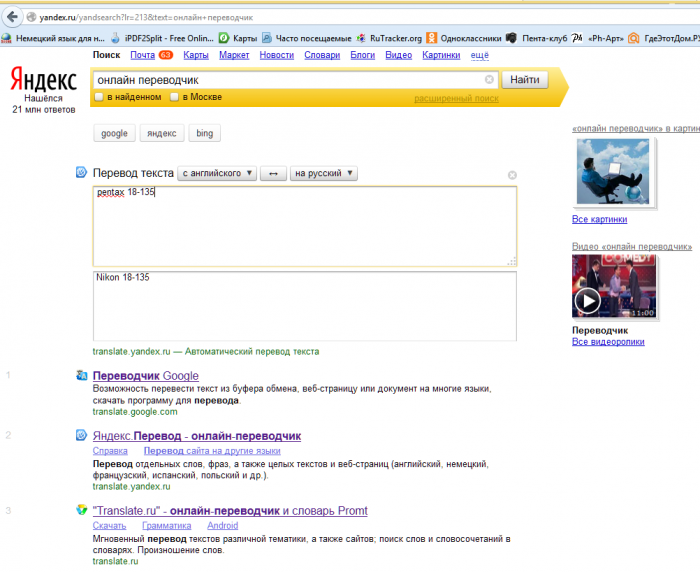This screenshot has height=572, width=700.
Task: Open the Android sublink
Action: pos(223,526)
